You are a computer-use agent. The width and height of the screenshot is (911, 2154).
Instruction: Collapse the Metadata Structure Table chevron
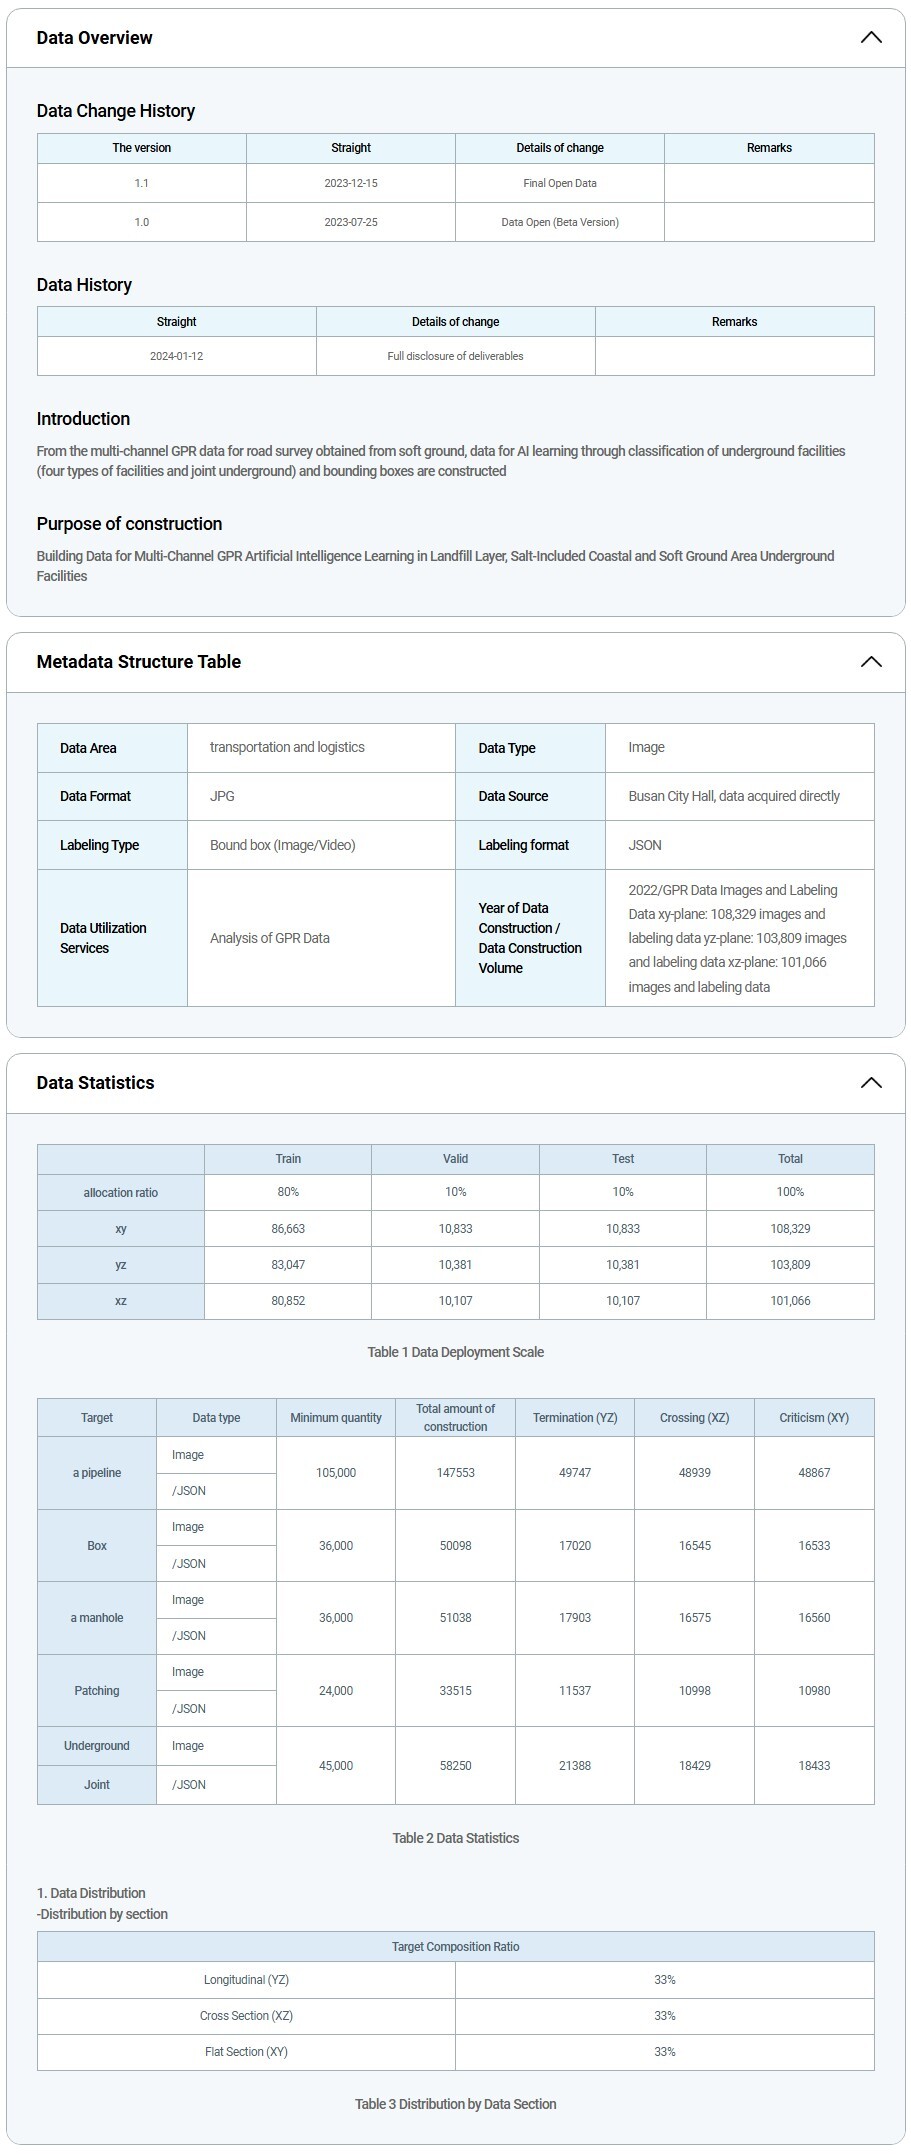coord(870,662)
